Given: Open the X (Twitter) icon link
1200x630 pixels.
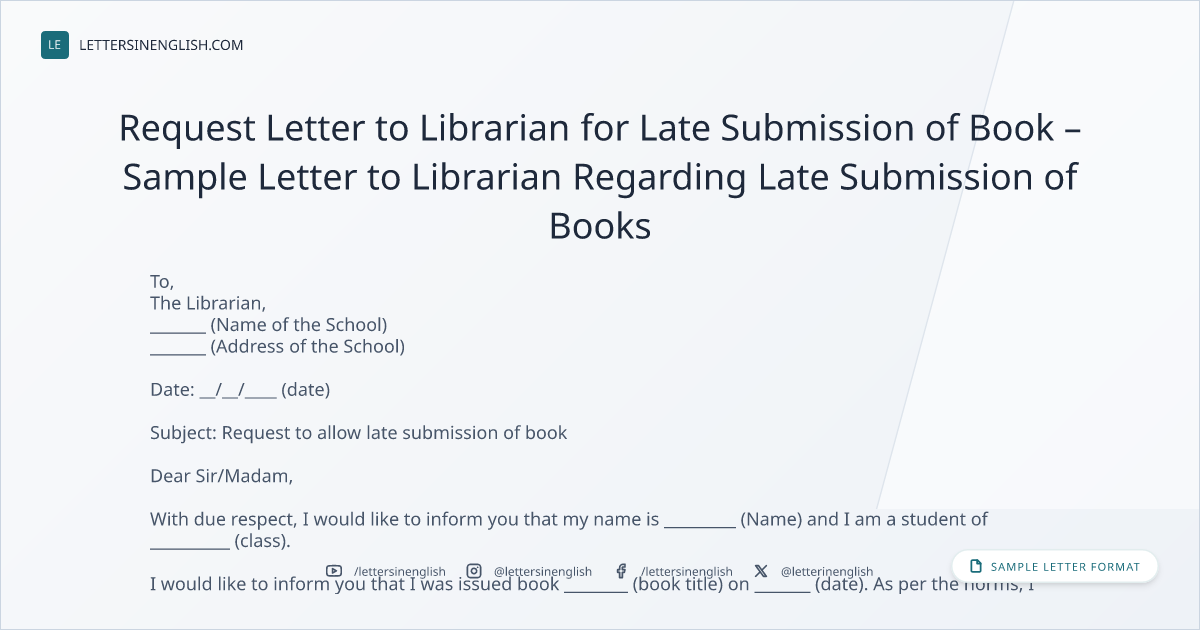Looking at the screenshot, I should 761,571.
